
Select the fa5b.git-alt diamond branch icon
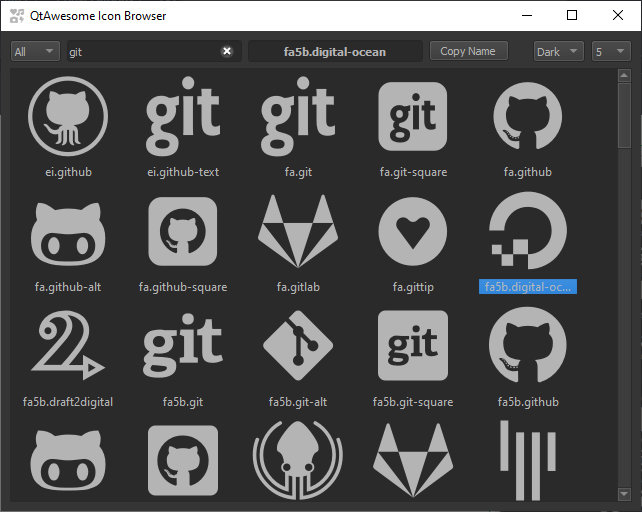(298, 345)
